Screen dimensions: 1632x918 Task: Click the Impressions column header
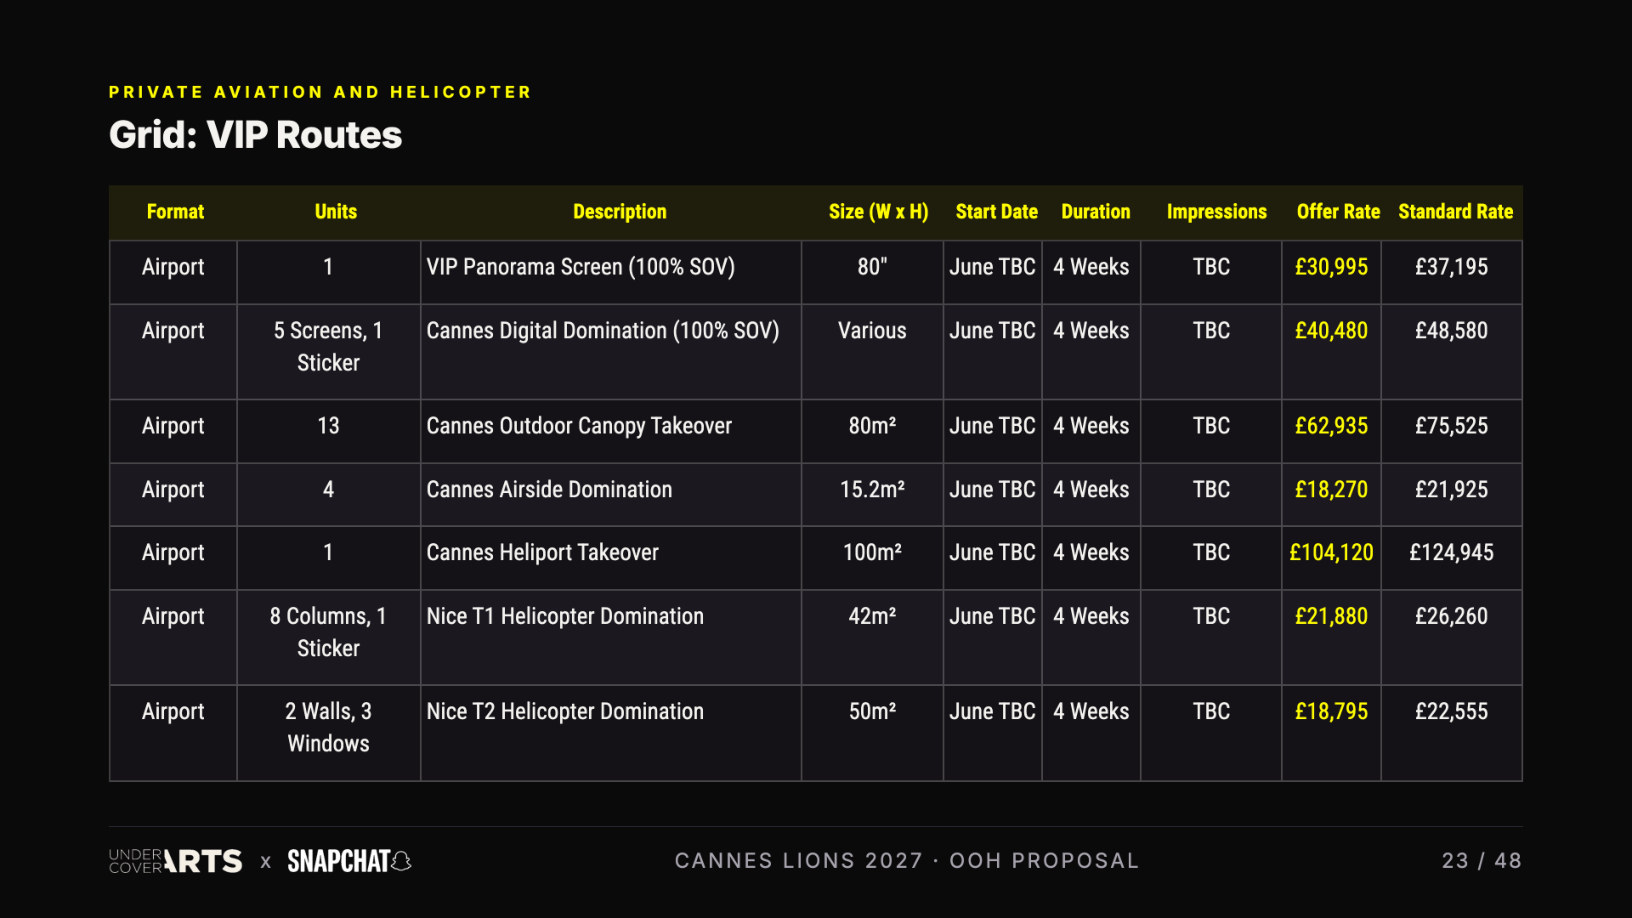(1216, 212)
